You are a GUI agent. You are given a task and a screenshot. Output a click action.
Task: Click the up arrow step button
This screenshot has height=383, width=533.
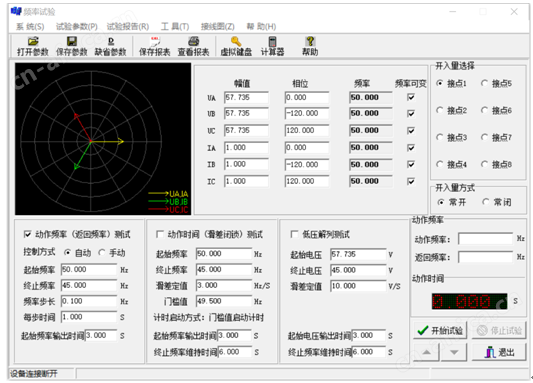(x=426, y=352)
